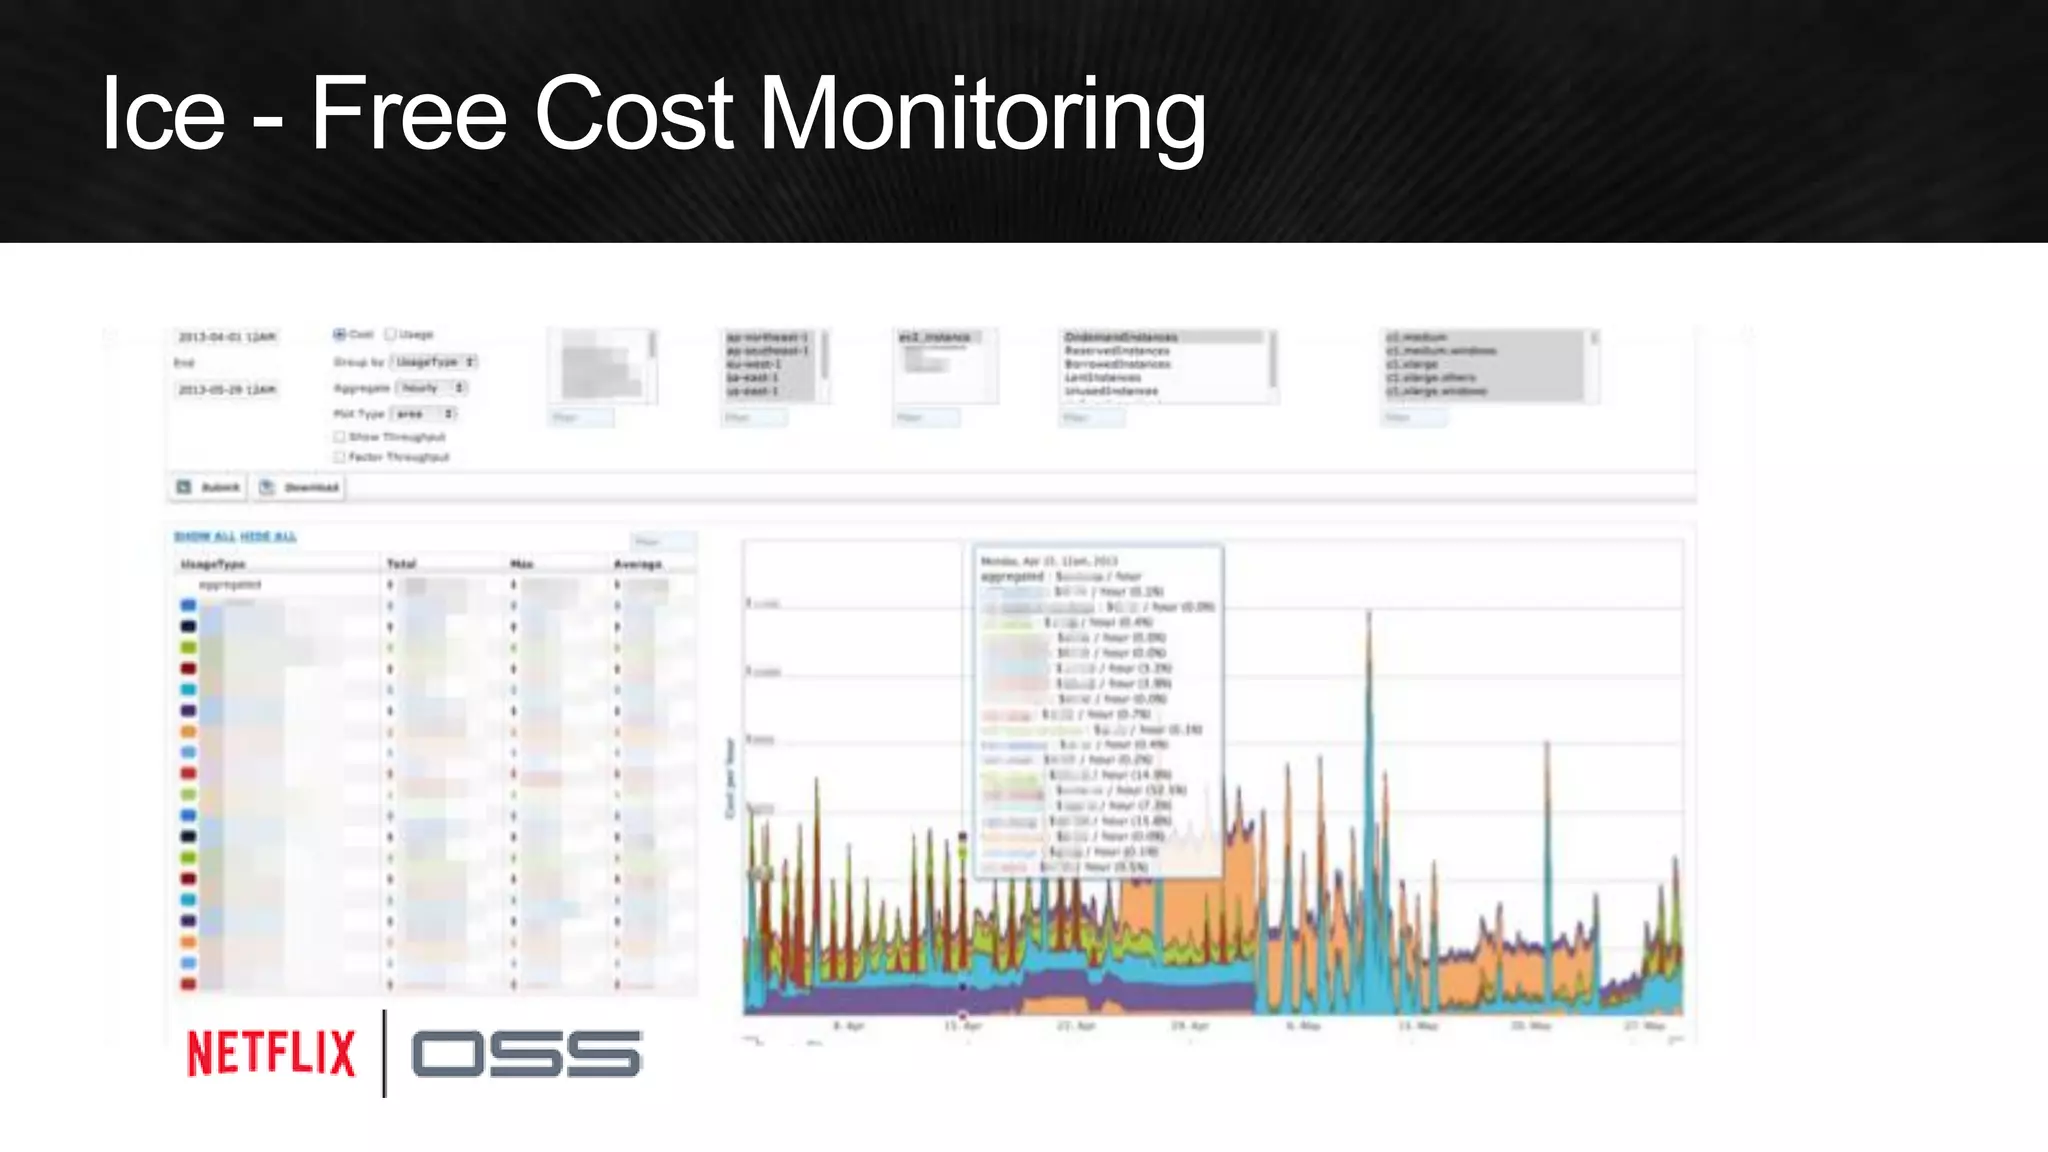Click the Submit button icon

[184, 487]
